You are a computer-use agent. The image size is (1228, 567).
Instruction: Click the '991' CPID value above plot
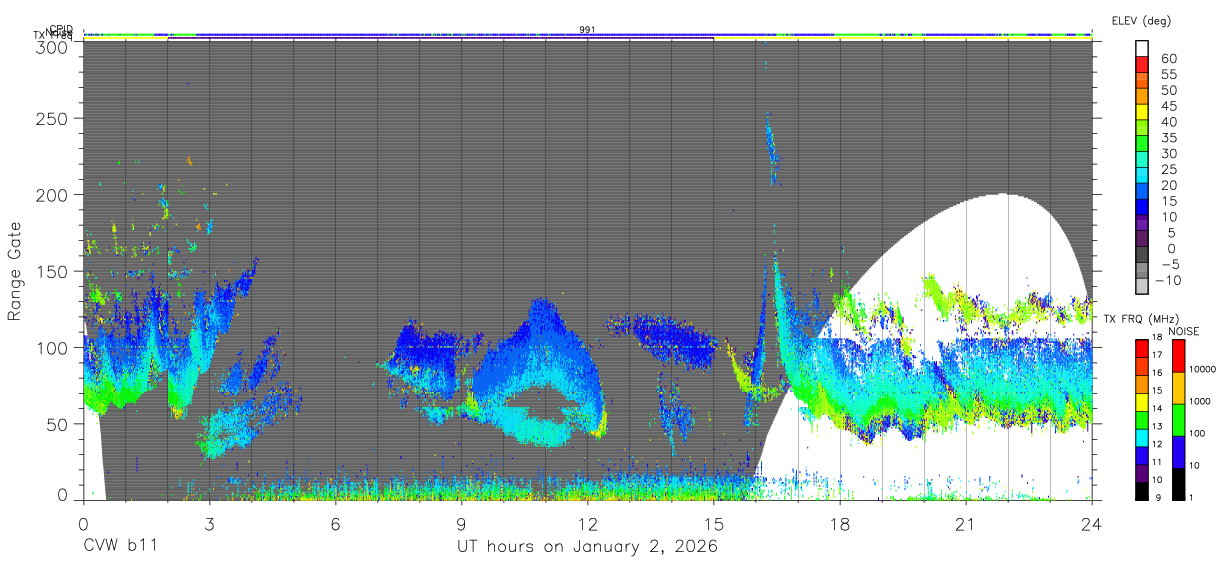coord(587,30)
